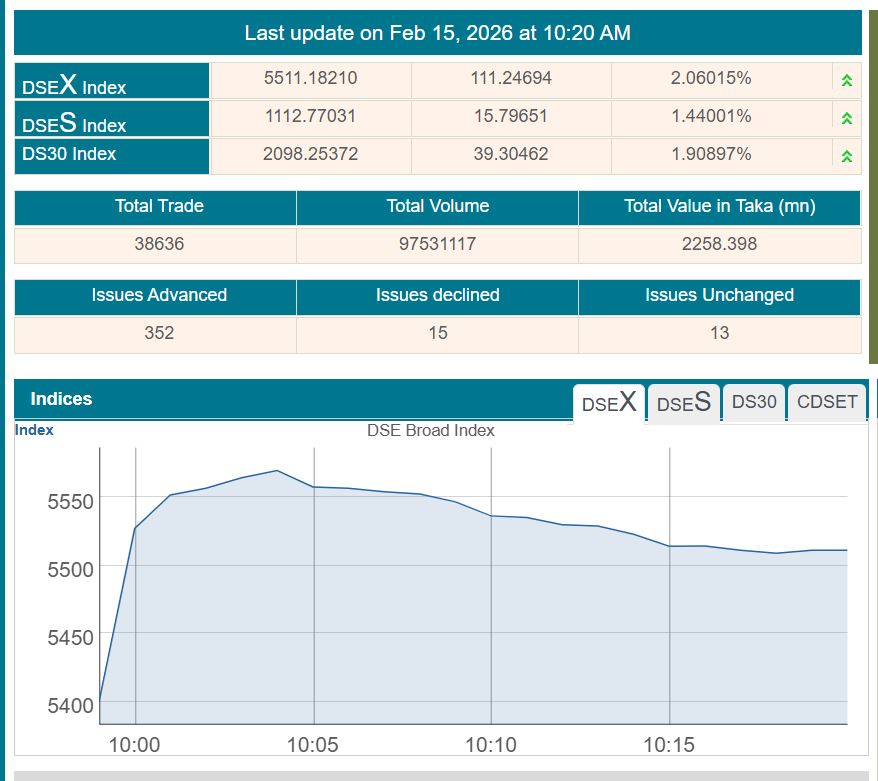Click the Issues Advanced count 352
Screen dimensions: 878x781
(x=159, y=333)
